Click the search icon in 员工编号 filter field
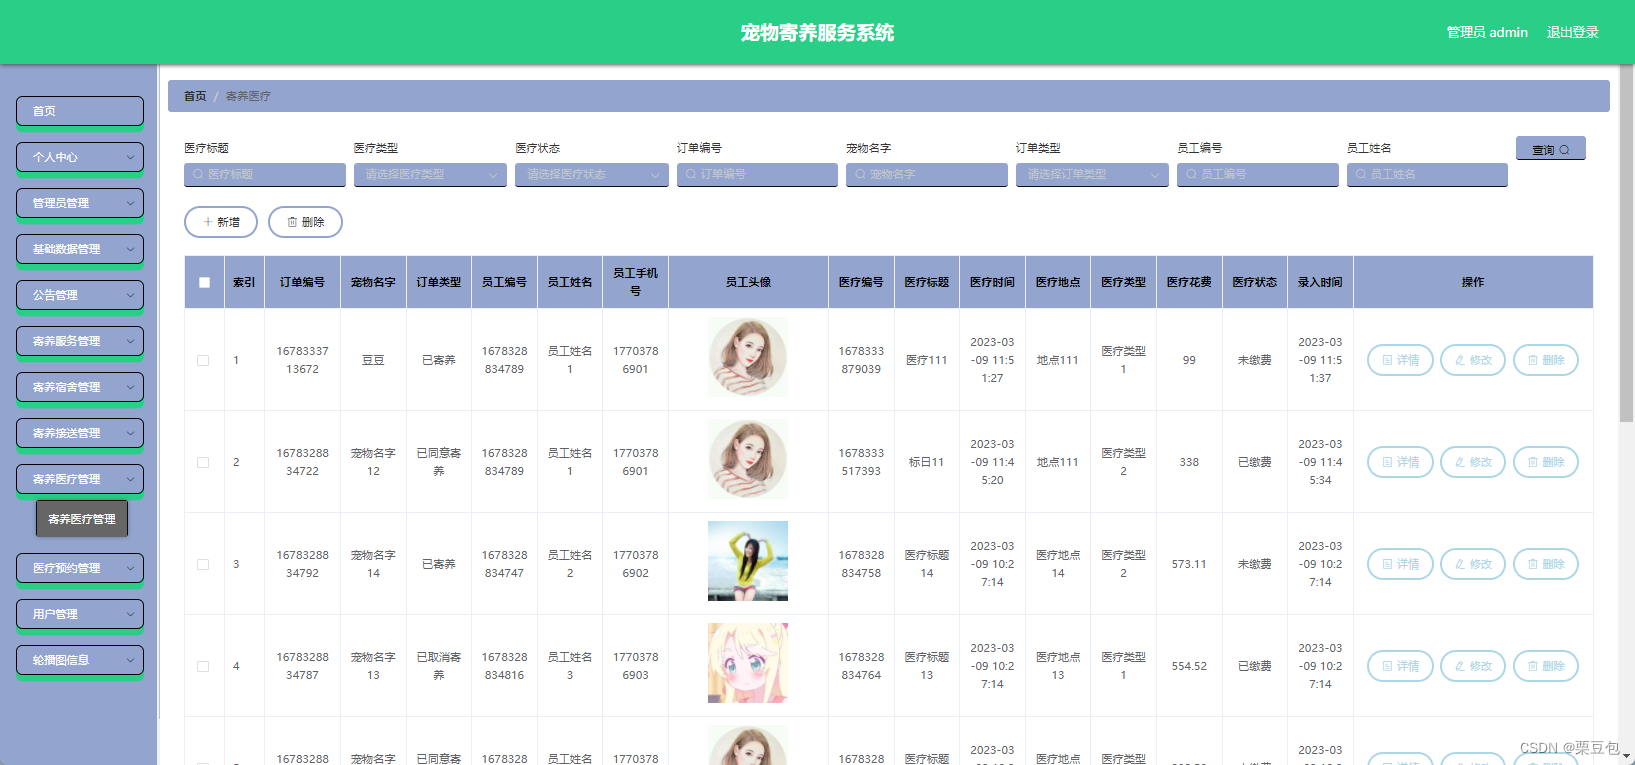 [1191, 174]
